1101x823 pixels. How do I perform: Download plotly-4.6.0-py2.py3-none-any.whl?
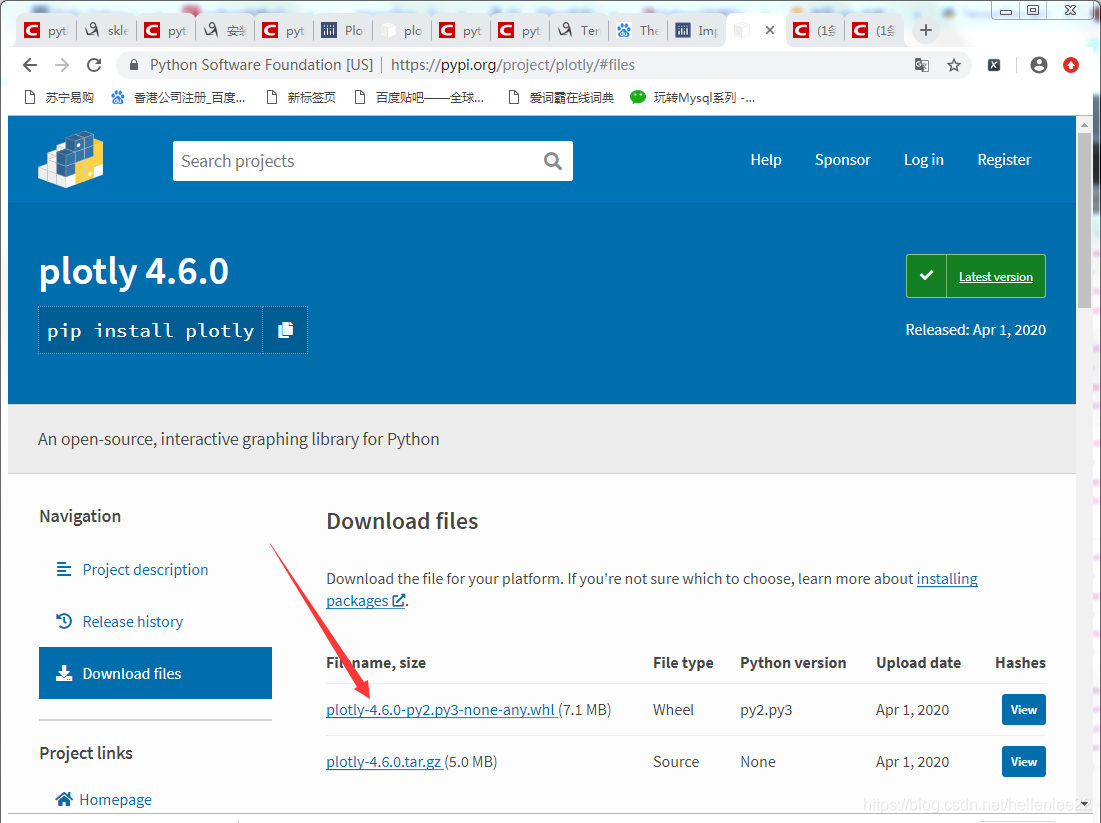tap(439, 709)
